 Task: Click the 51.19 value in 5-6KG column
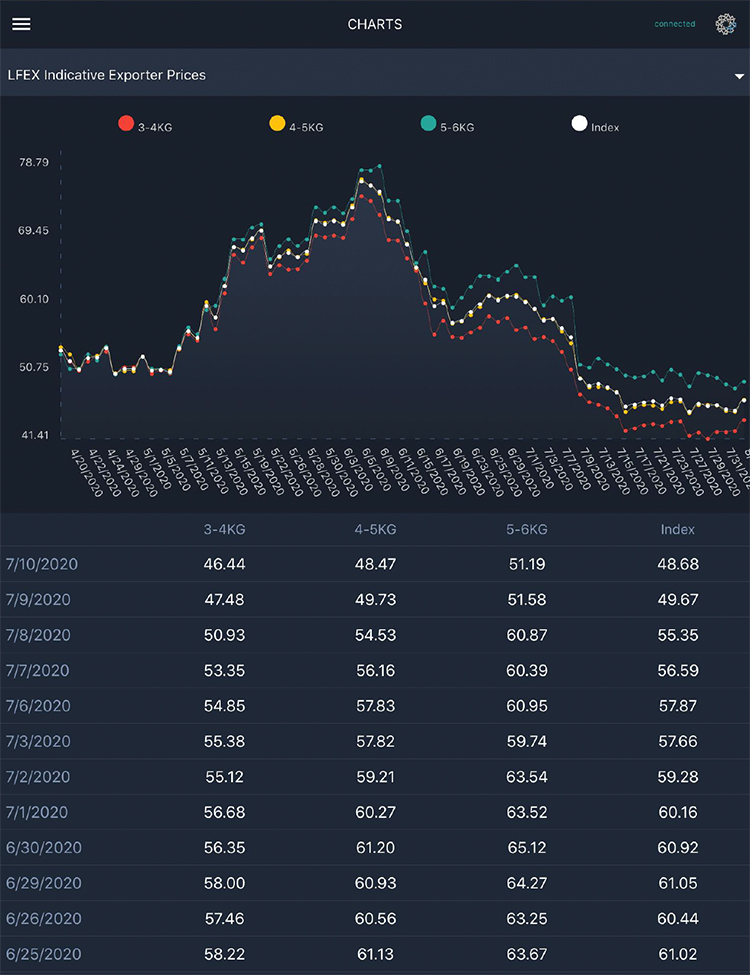click(527, 564)
